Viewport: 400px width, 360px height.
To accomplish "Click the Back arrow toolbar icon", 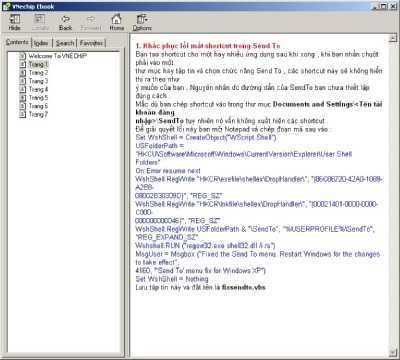I will 65,19.
